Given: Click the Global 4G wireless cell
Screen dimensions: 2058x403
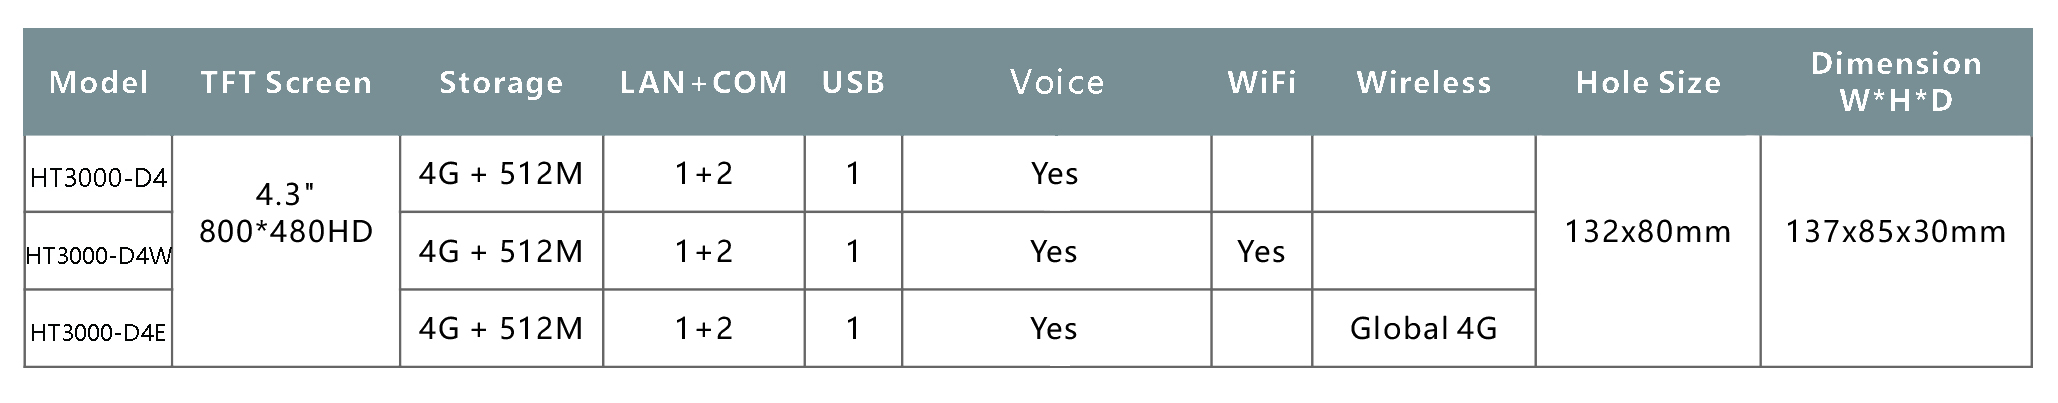Looking at the screenshot, I should click(1424, 329).
